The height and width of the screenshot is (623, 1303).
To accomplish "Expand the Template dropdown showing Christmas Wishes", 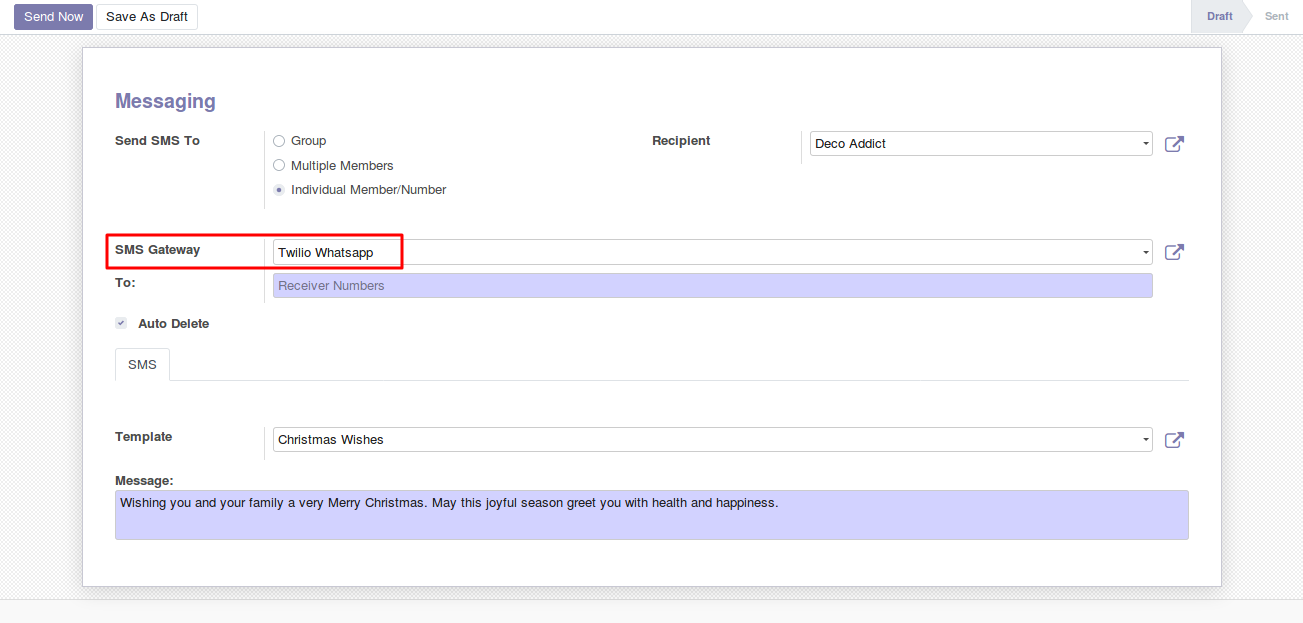I will click(712, 440).
